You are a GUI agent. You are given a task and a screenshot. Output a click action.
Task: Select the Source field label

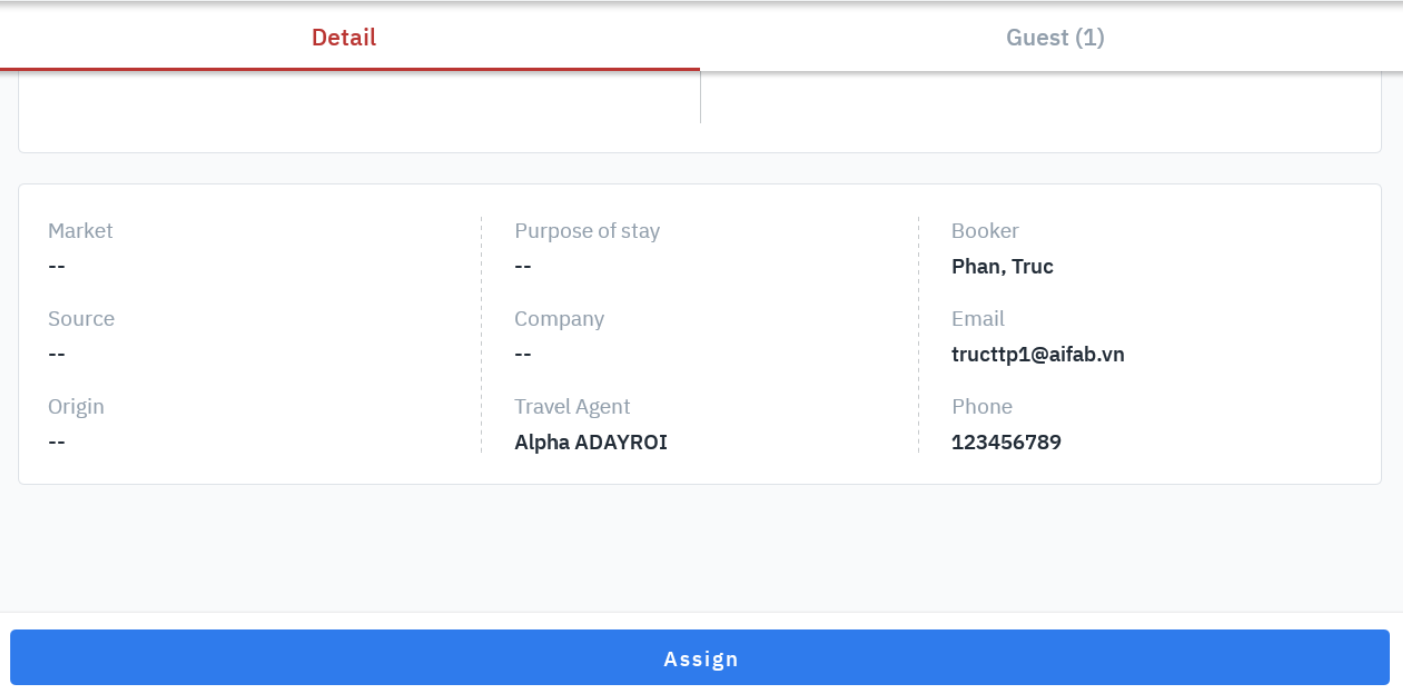point(81,319)
